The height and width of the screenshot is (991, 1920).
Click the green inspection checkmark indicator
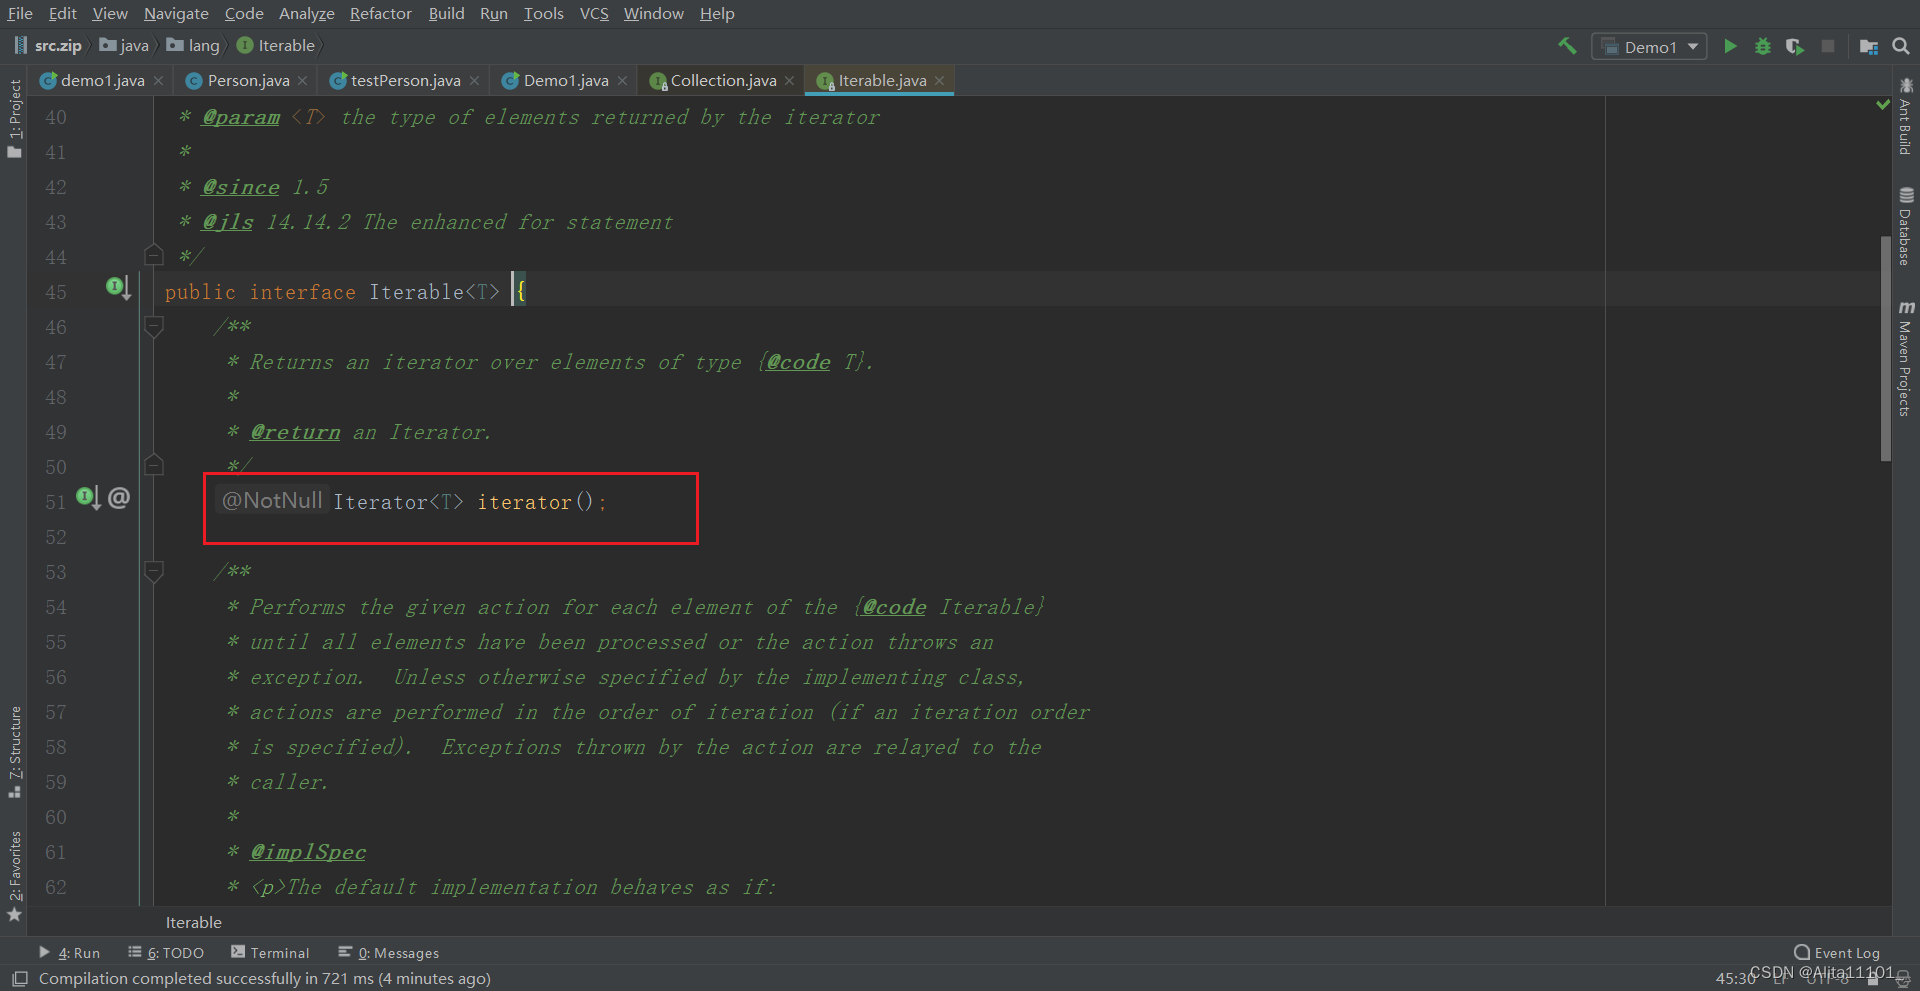click(x=1883, y=104)
